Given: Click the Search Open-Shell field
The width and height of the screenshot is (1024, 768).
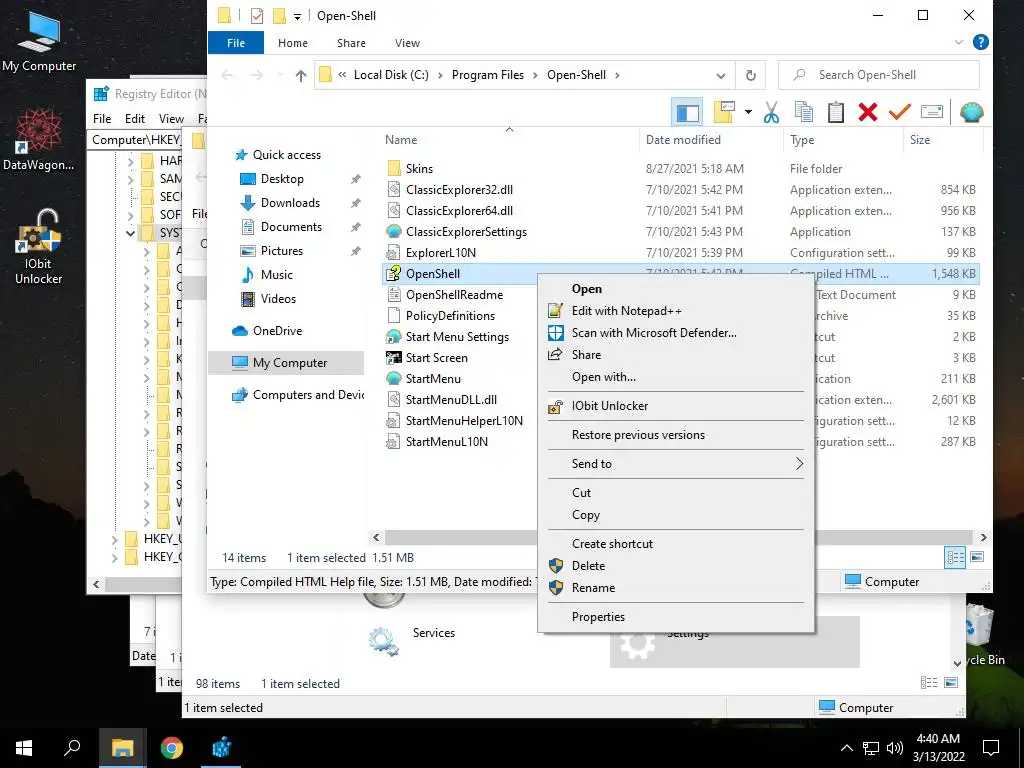Looking at the screenshot, I should (x=879, y=75).
